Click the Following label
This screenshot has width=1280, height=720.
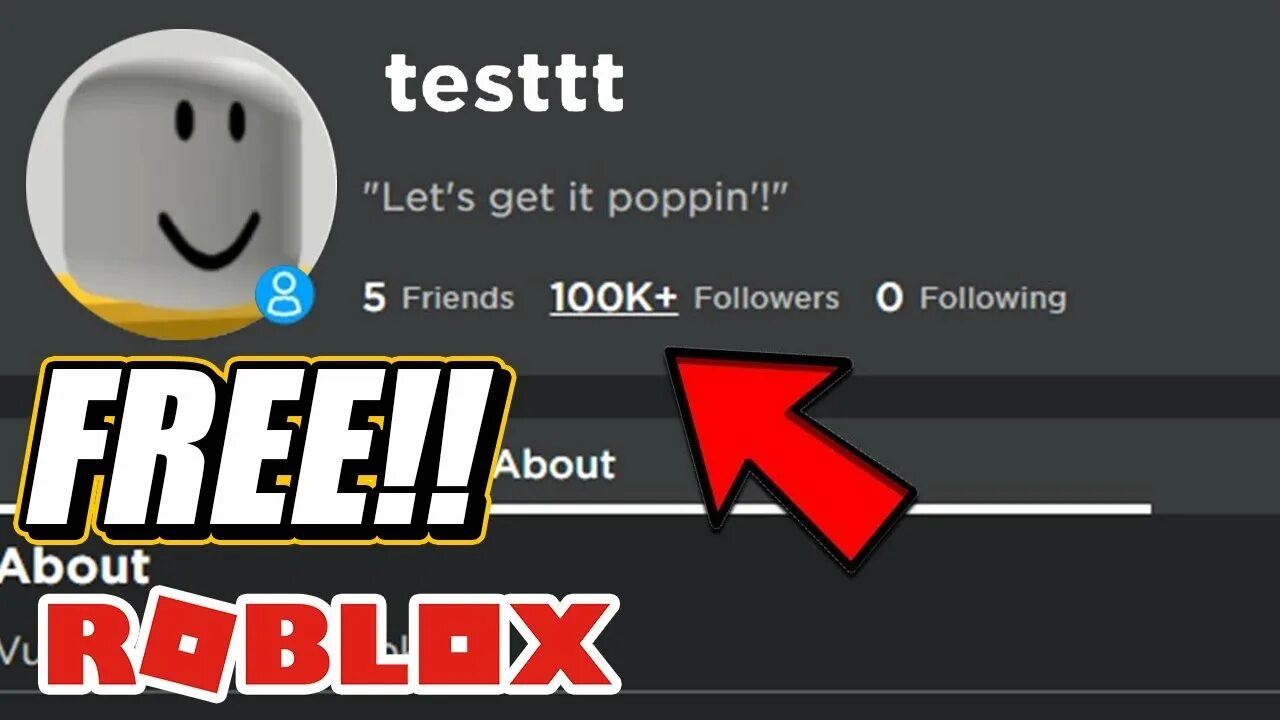click(993, 298)
